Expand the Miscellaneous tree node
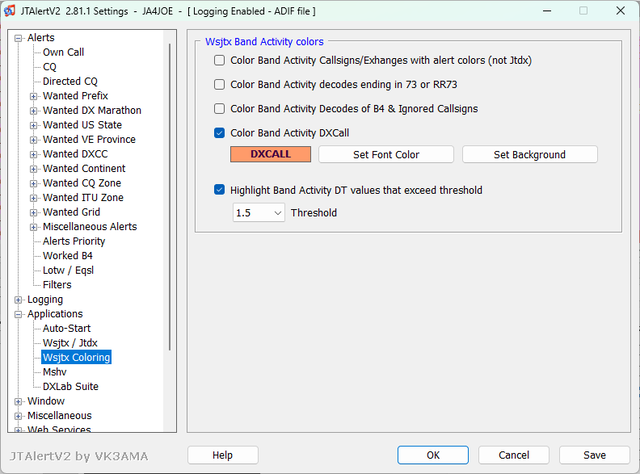The image size is (640, 474). (18, 416)
